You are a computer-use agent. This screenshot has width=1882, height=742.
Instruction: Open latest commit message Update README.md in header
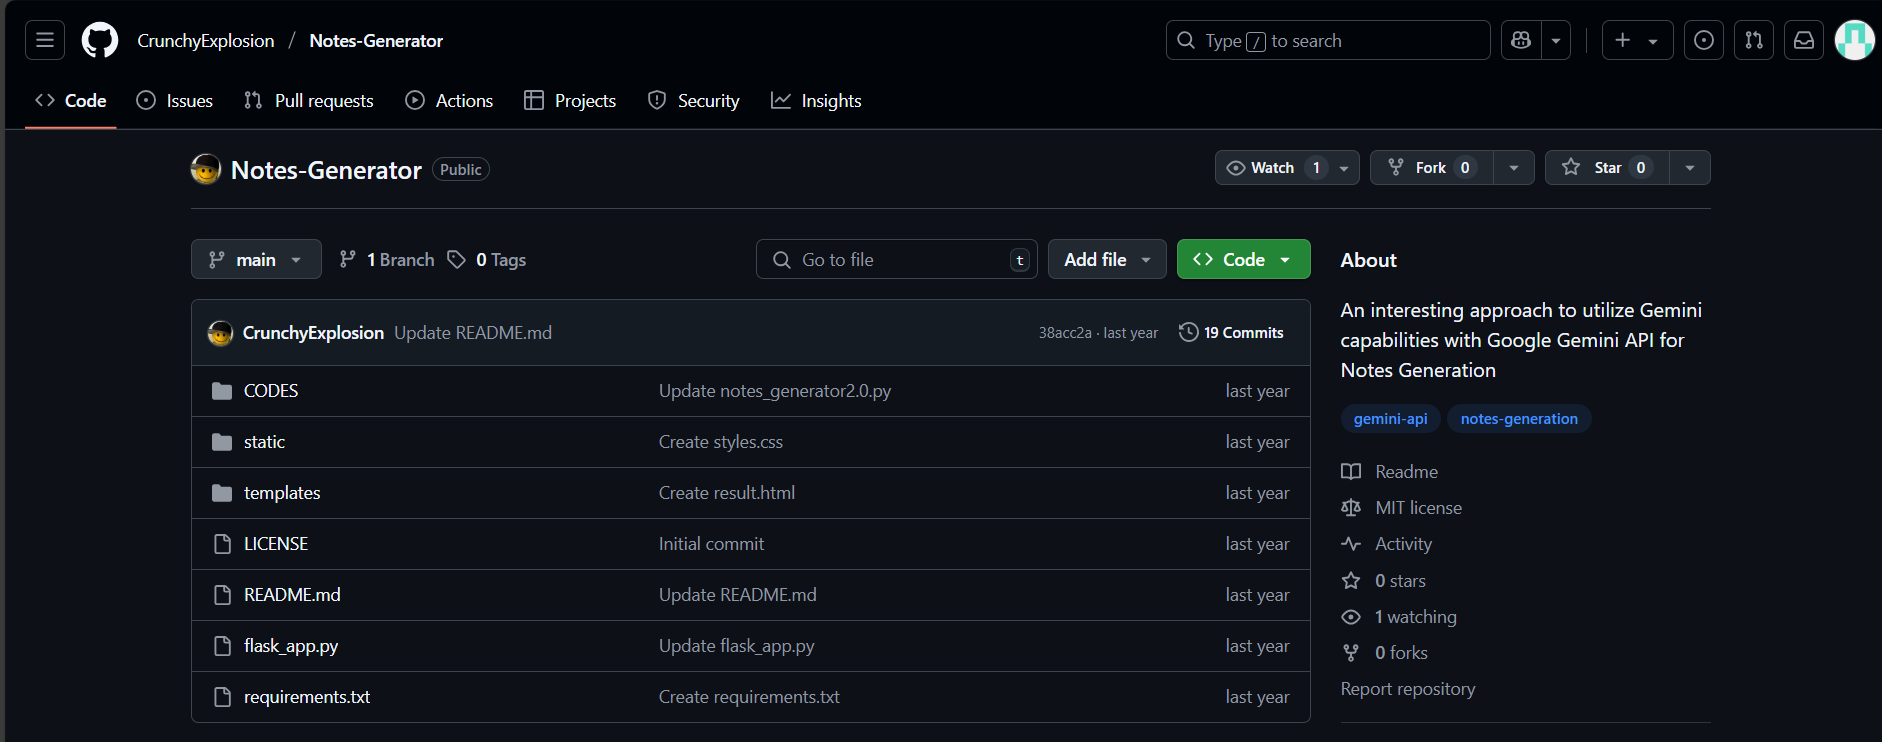click(473, 333)
